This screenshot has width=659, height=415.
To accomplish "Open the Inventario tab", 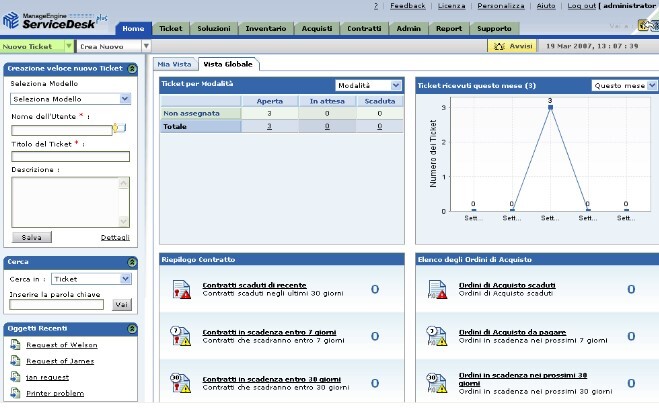I will (x=266, y=29).
